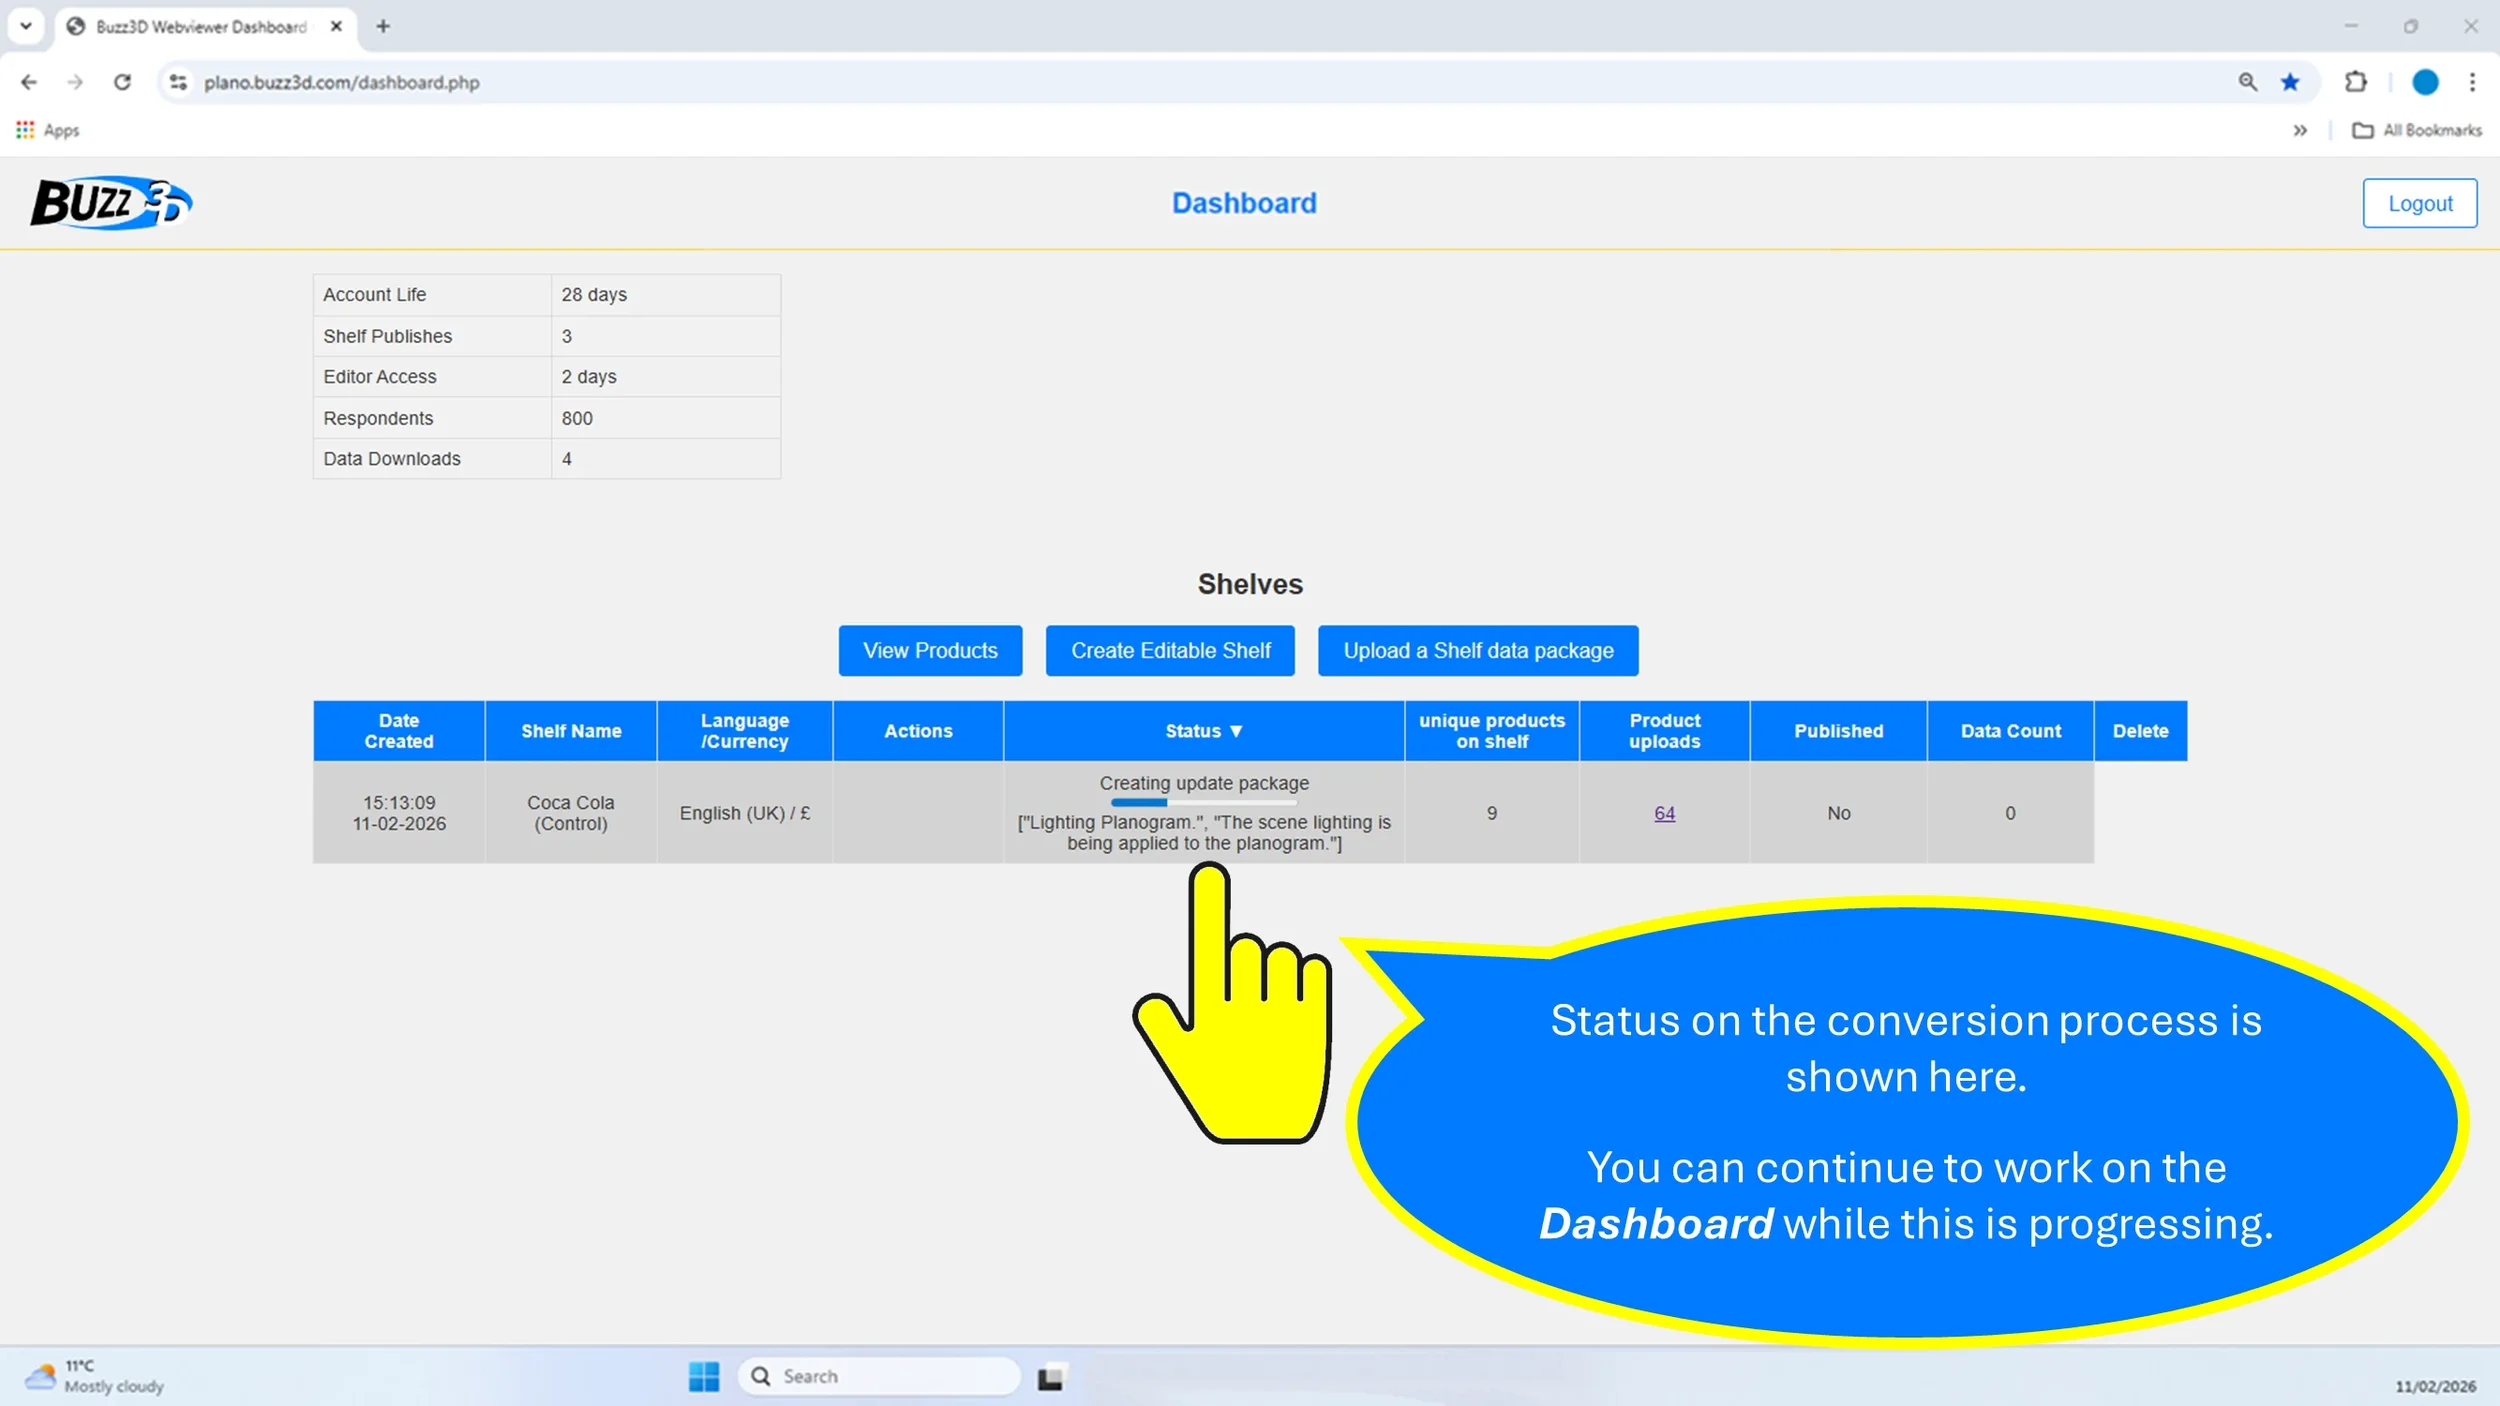Click the Buzz3D logo
2500x1406 pixels.
110,203
